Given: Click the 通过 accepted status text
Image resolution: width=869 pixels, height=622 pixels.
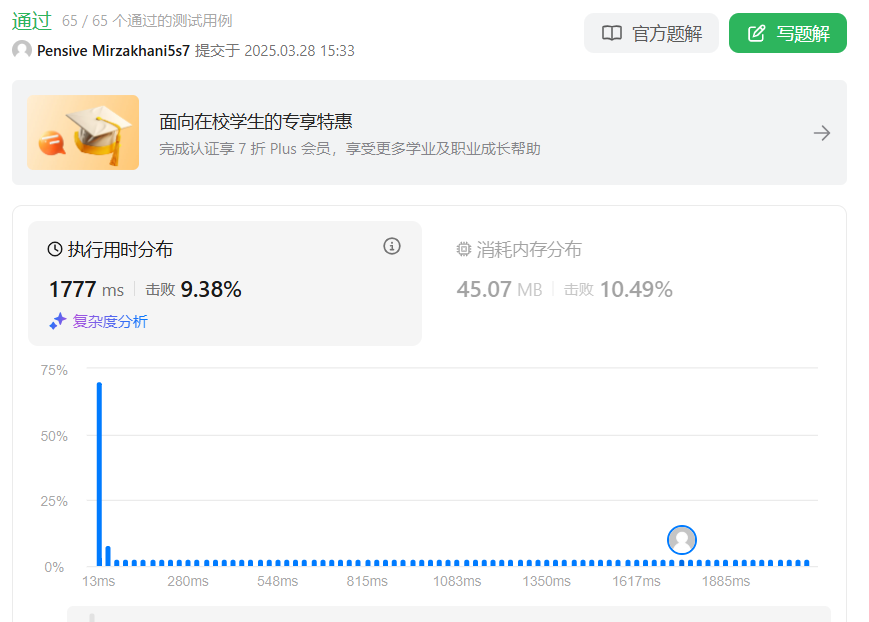Looking at the screenshot, I should click(x=32, y=21).
